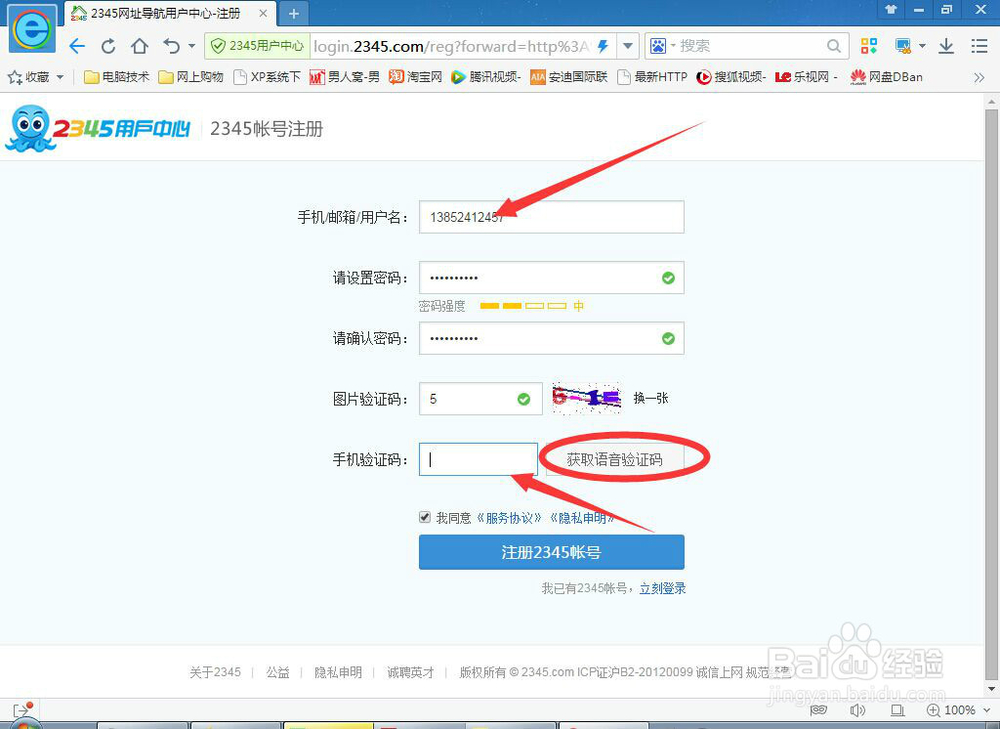Click the status bar window layout icon
The width and height of the screenshot is (1000, 729).
[x=897, y=710]
